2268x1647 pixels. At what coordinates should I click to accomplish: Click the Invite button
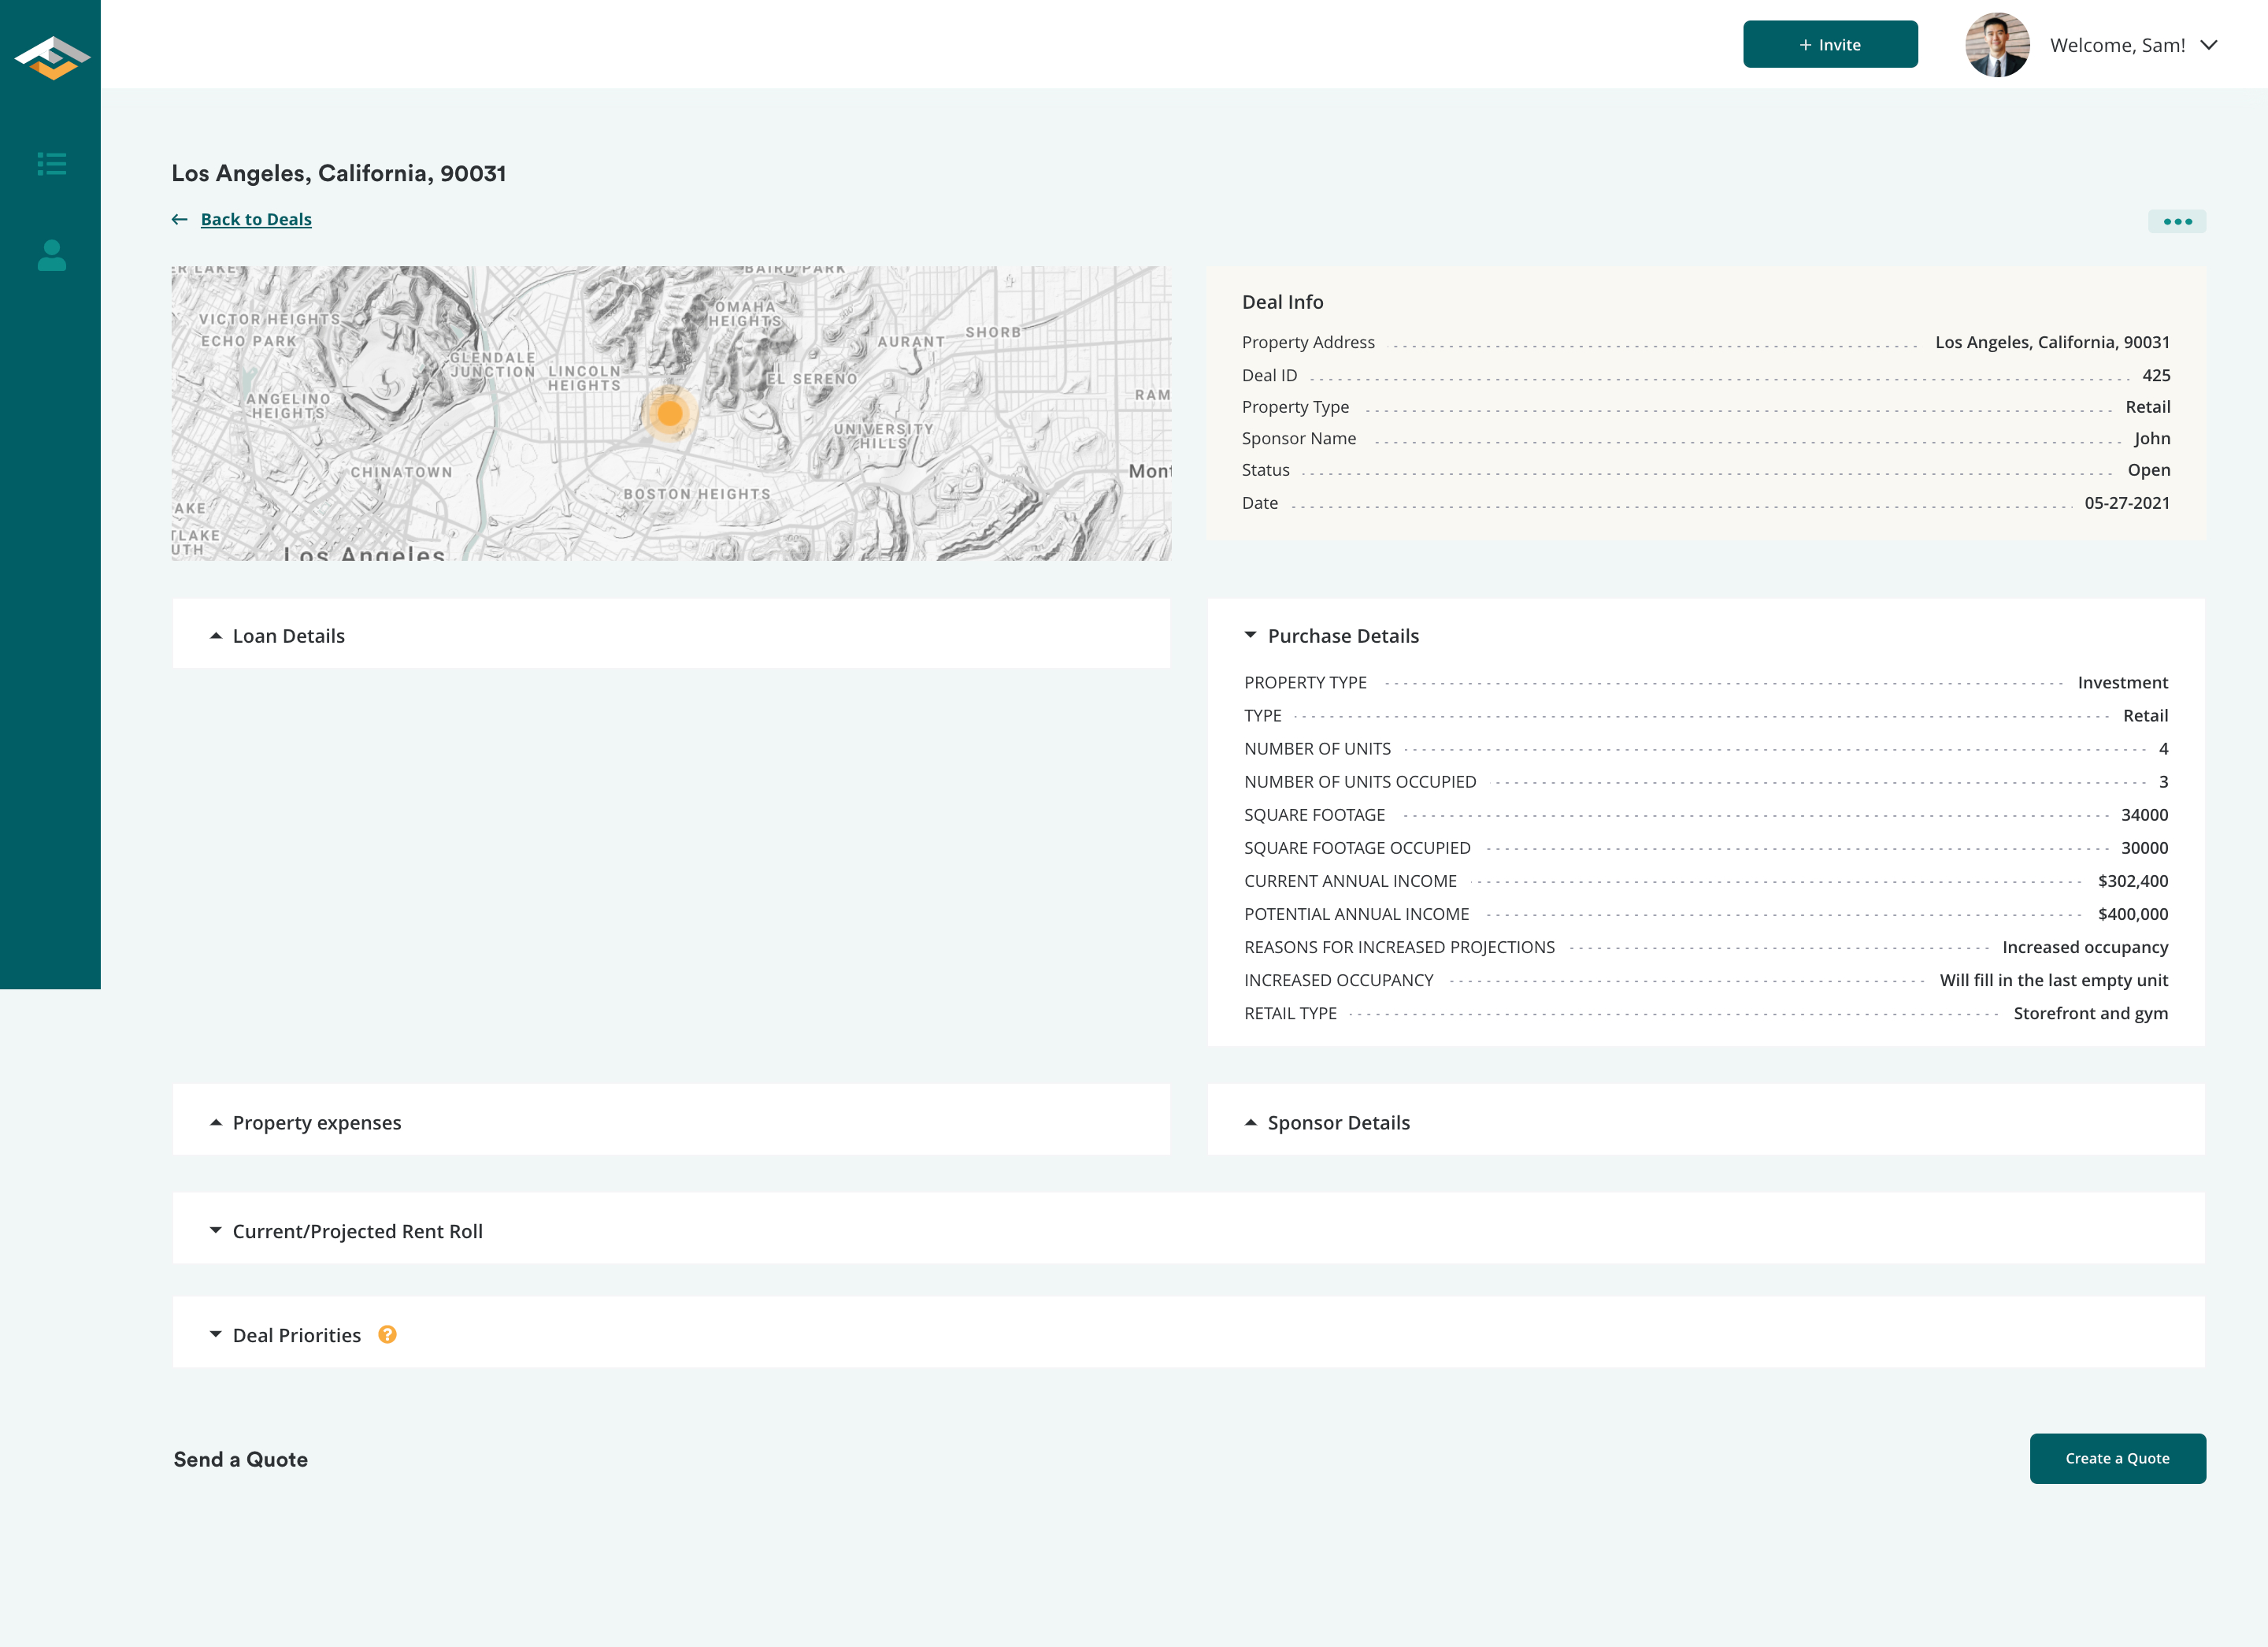(x=1830, y=44)
